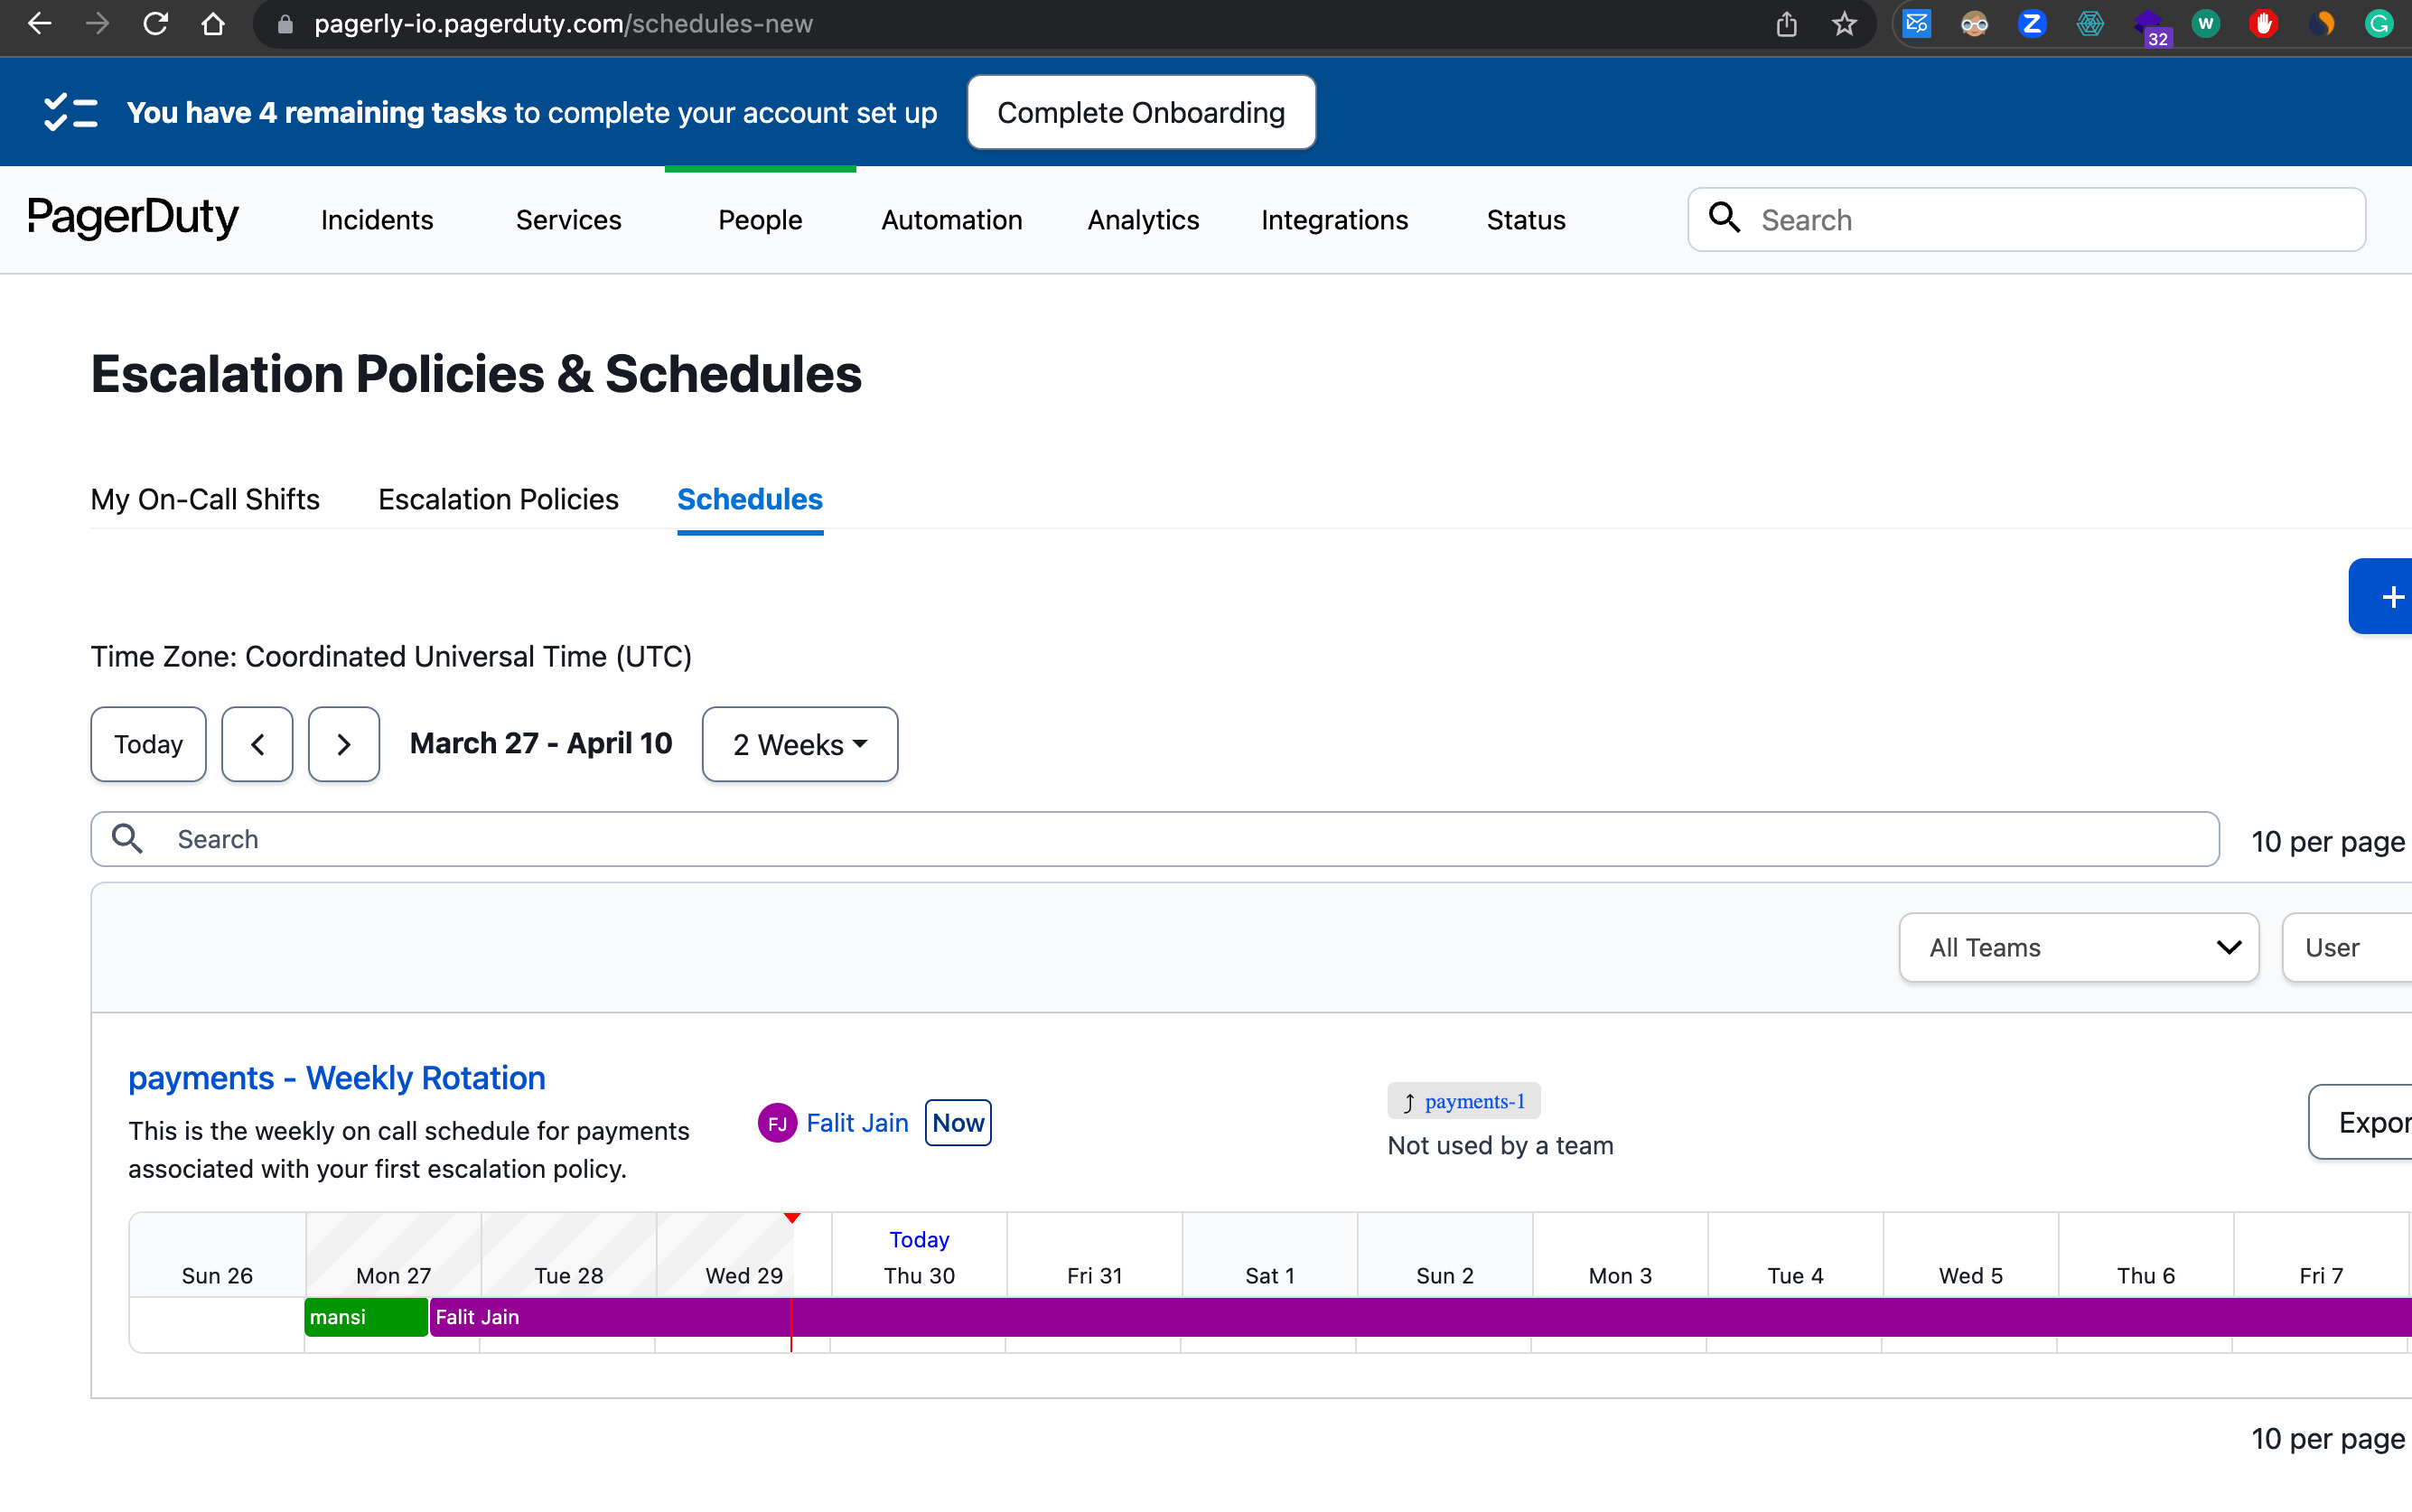Open the Grammarly extension icon
The image size is (2412, 1512).
2379,23
